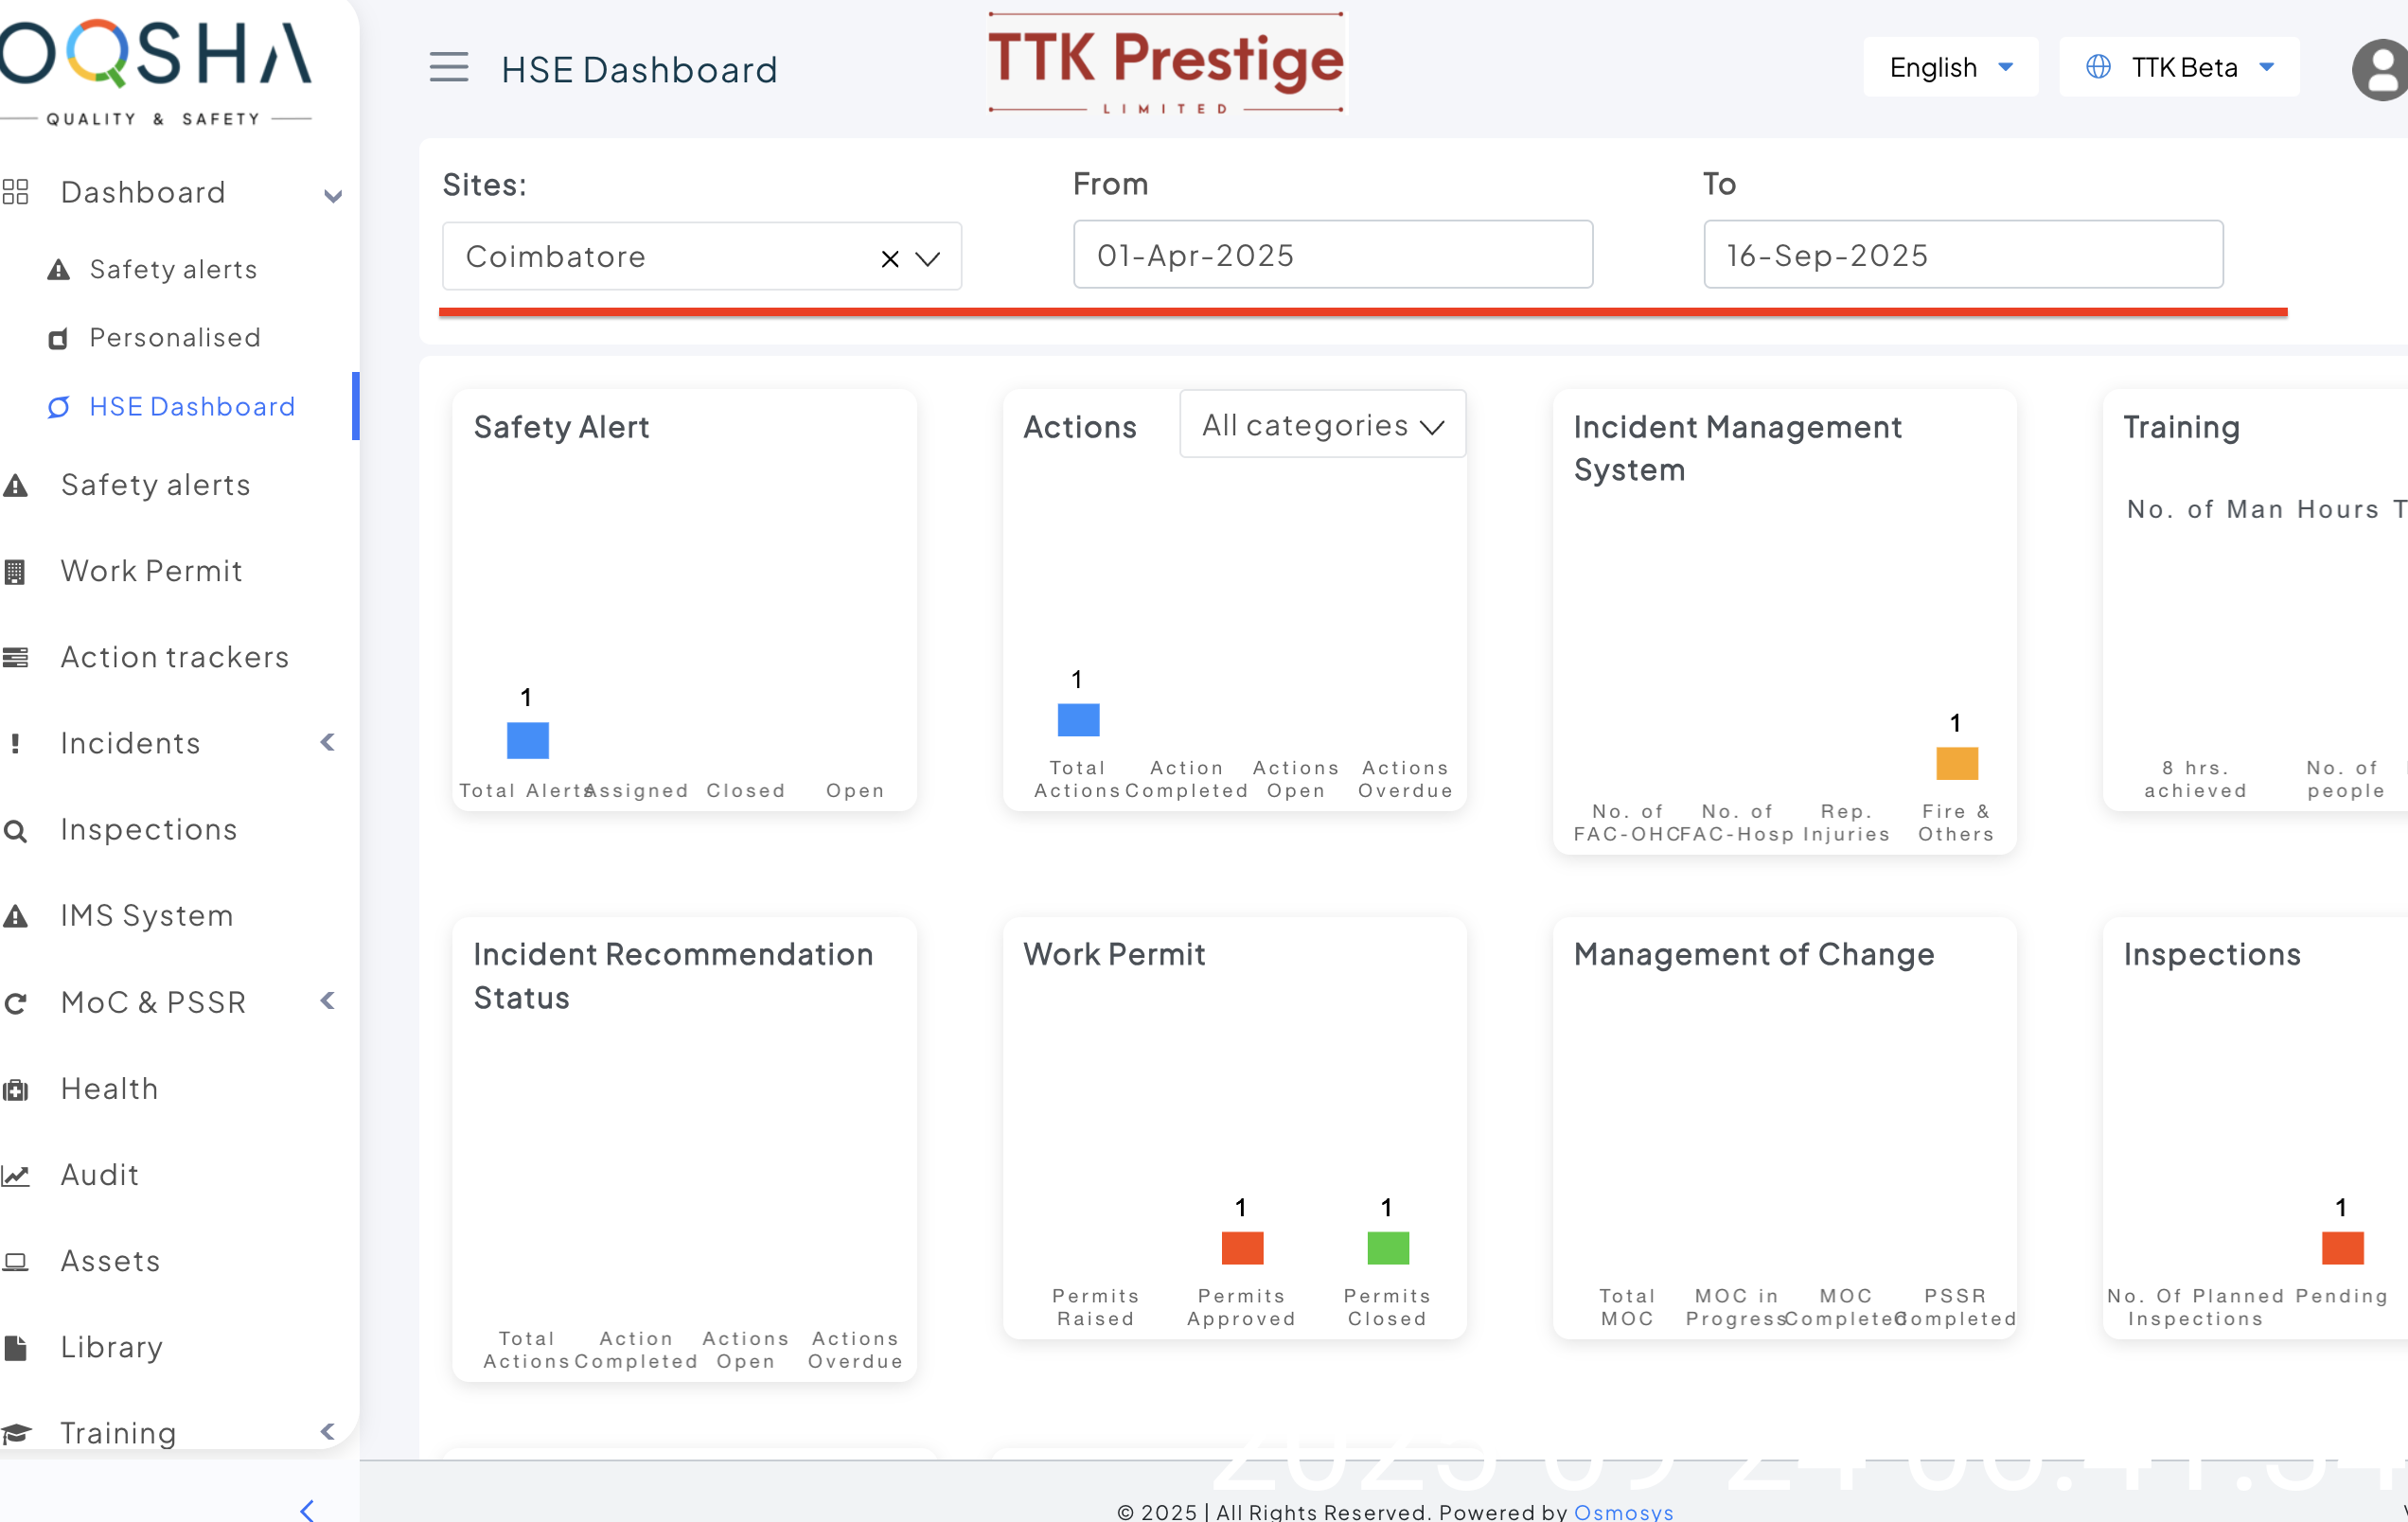Click the Work Permit sidebar icon
Image resolution: width=2408 pixels, height=1522 pixels.
coord(15,572)
